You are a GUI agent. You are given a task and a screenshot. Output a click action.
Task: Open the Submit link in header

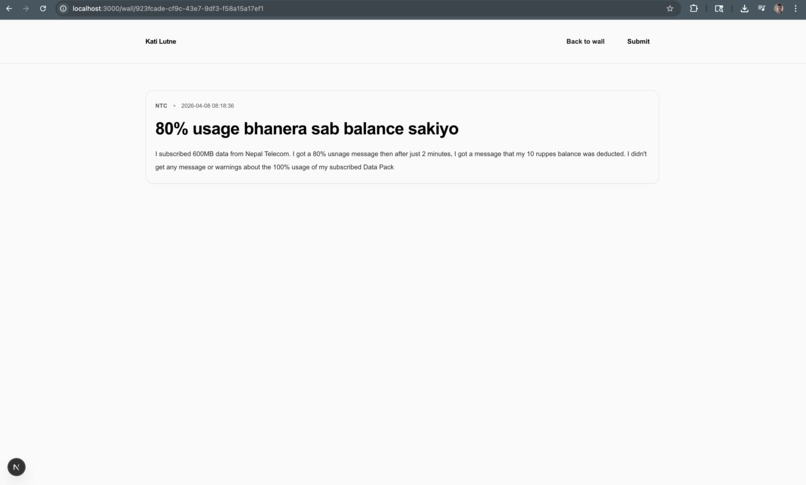point(638,42)
